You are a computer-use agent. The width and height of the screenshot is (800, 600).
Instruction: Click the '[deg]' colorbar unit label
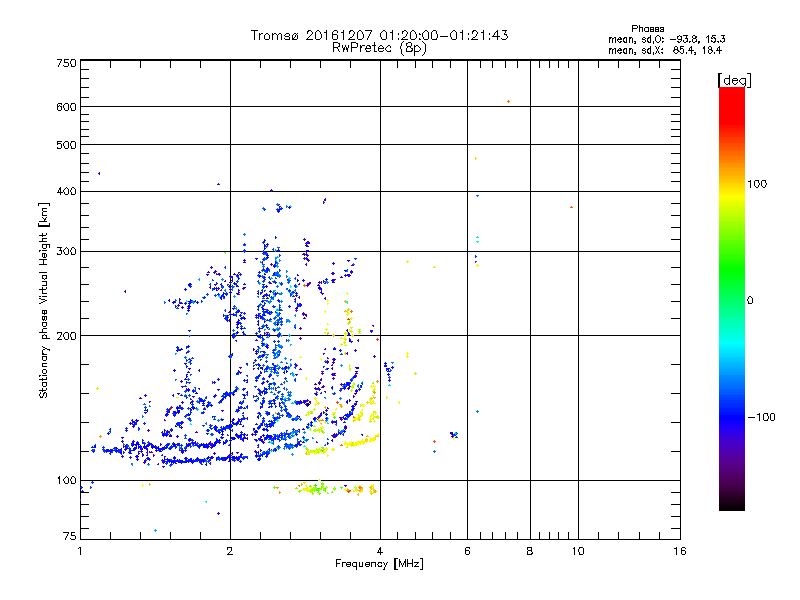point(734,80)
